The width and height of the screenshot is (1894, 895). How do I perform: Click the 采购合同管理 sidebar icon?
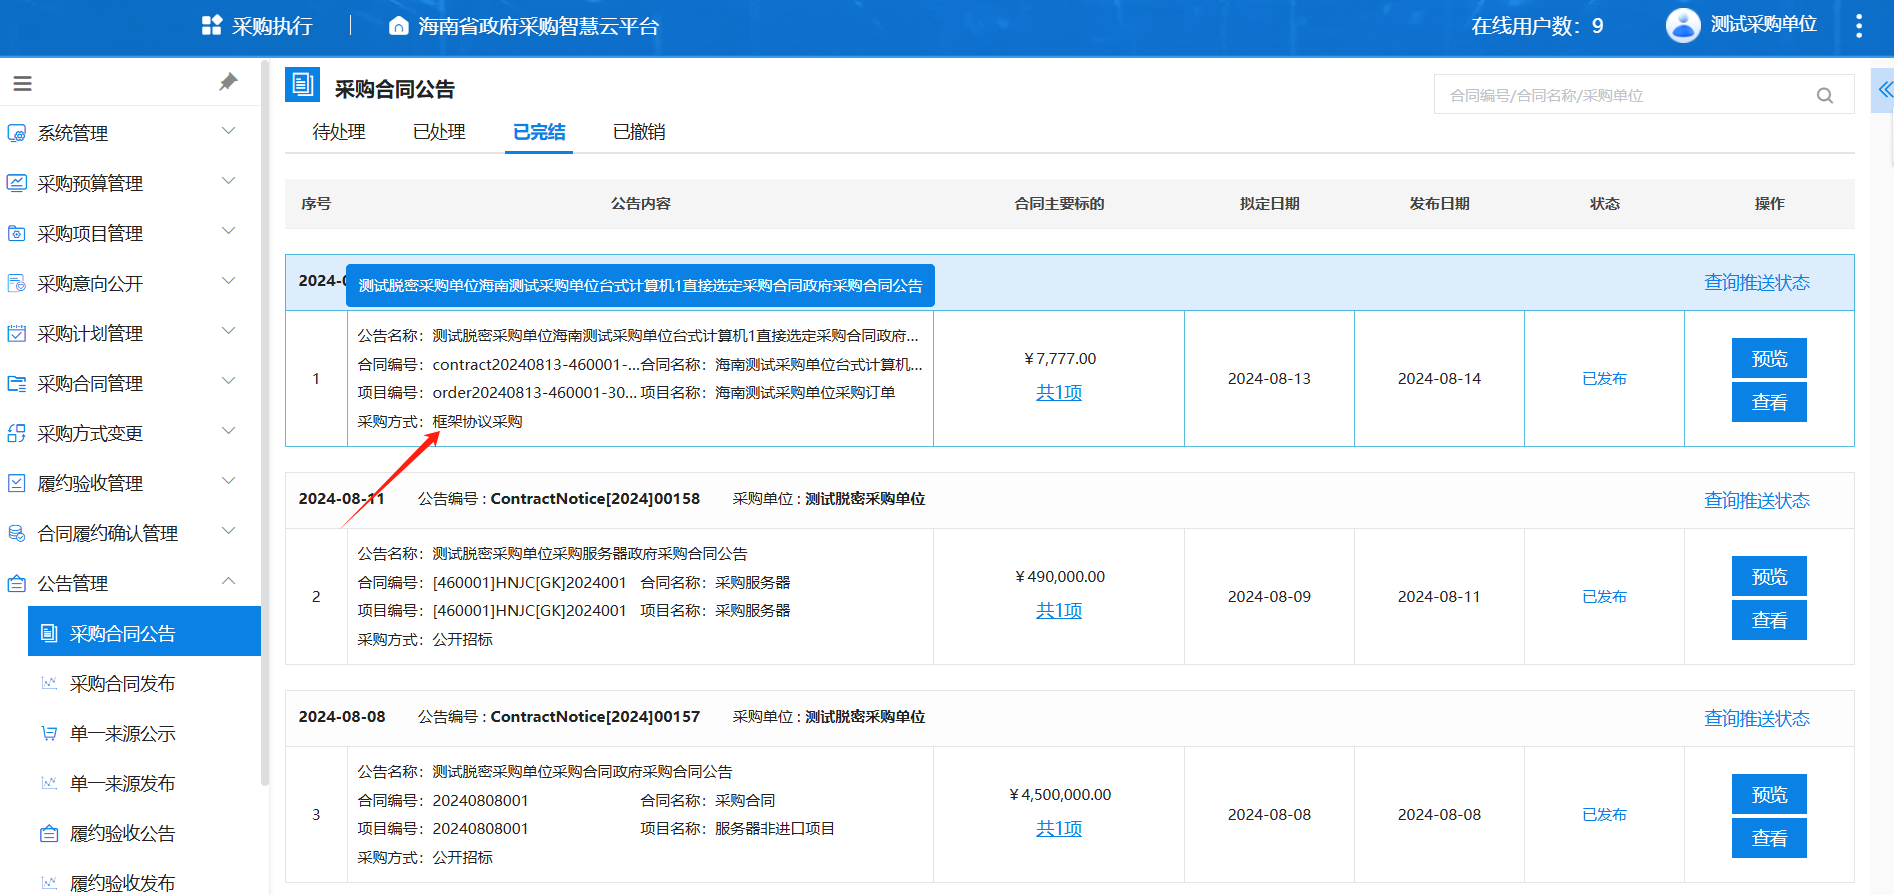17,383
